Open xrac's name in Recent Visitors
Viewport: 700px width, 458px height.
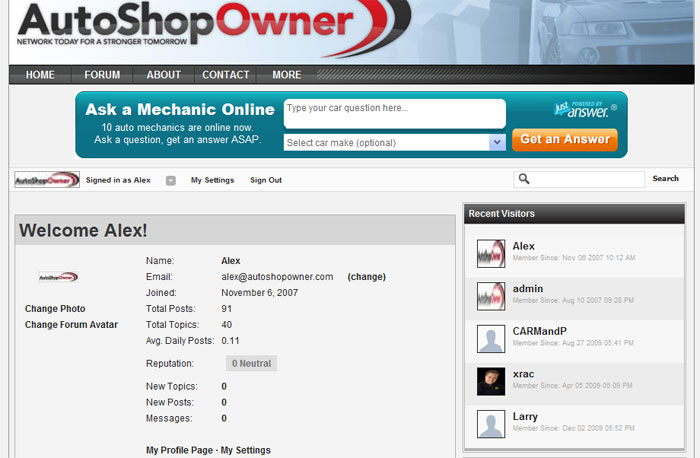click(x=523, y=374)
